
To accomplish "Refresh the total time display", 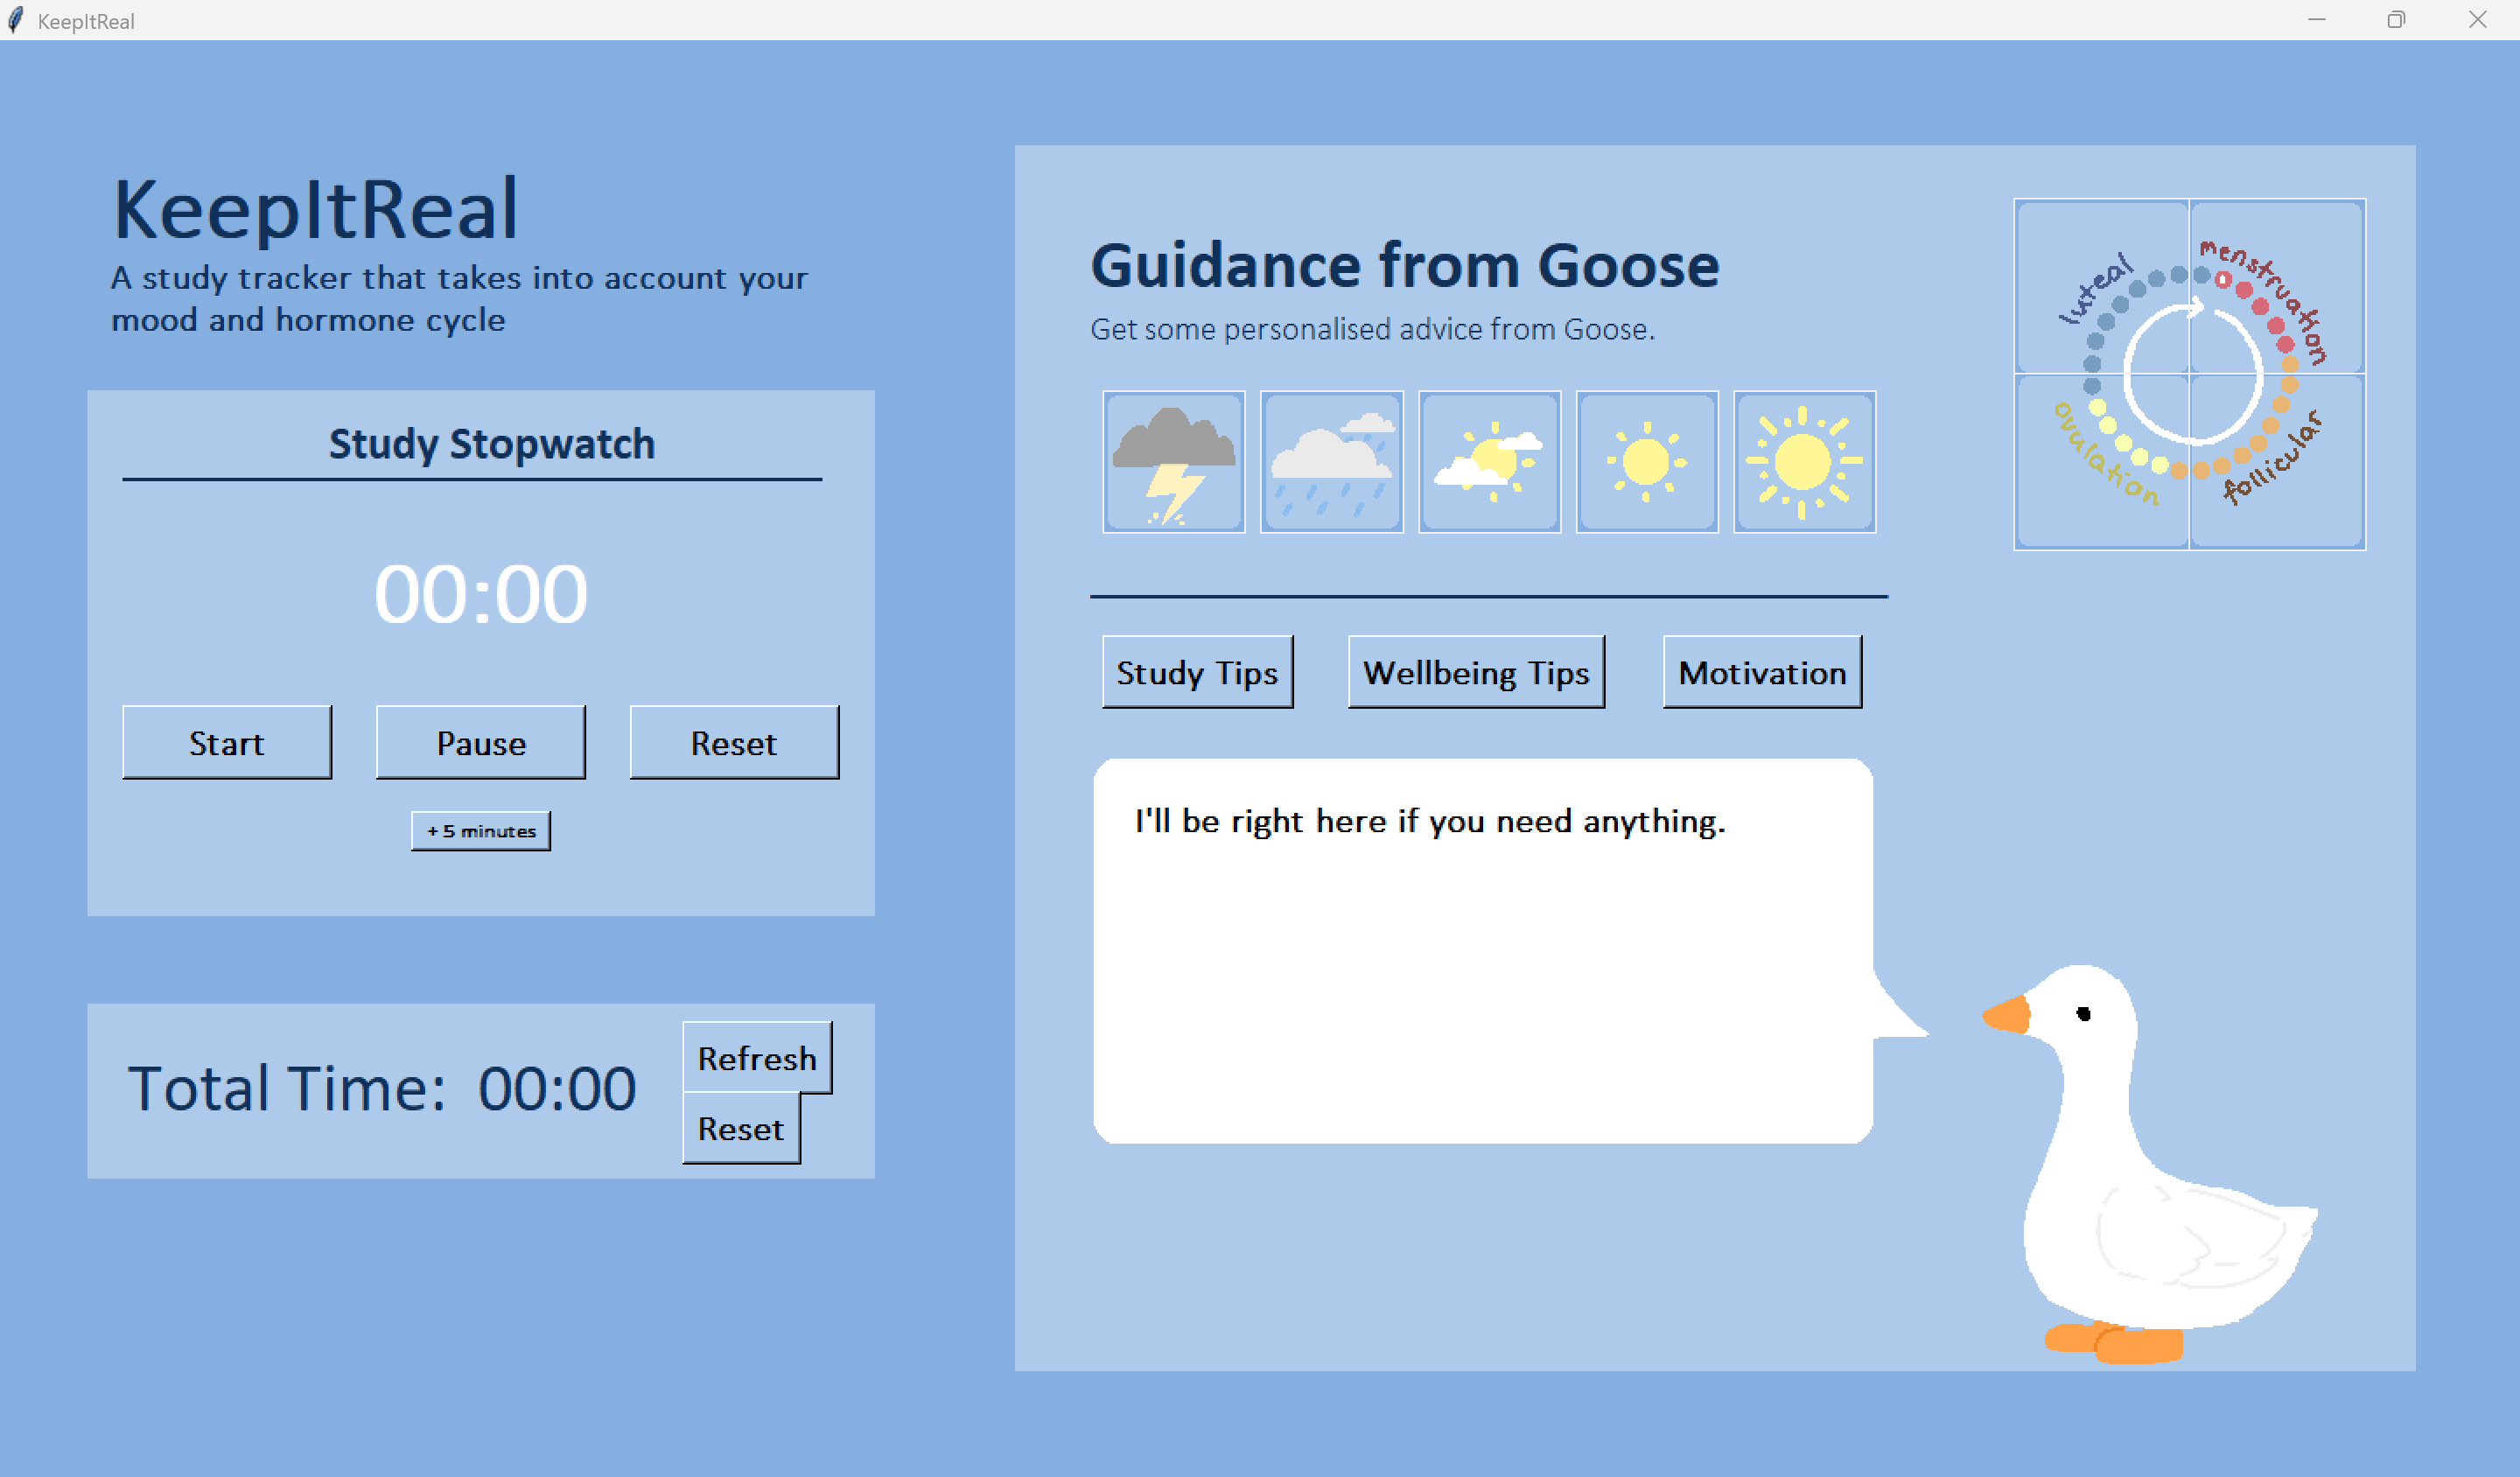I will point(756,1057).
